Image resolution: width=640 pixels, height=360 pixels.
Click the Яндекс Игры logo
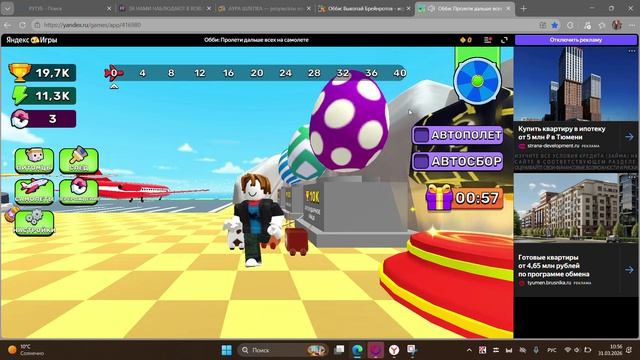coord(32,40)
